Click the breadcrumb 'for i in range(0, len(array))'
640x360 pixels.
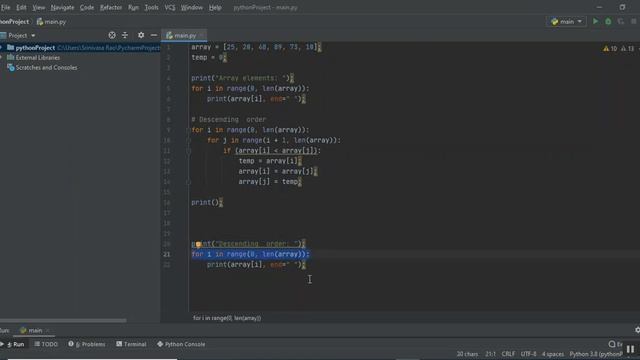(227, 318)
